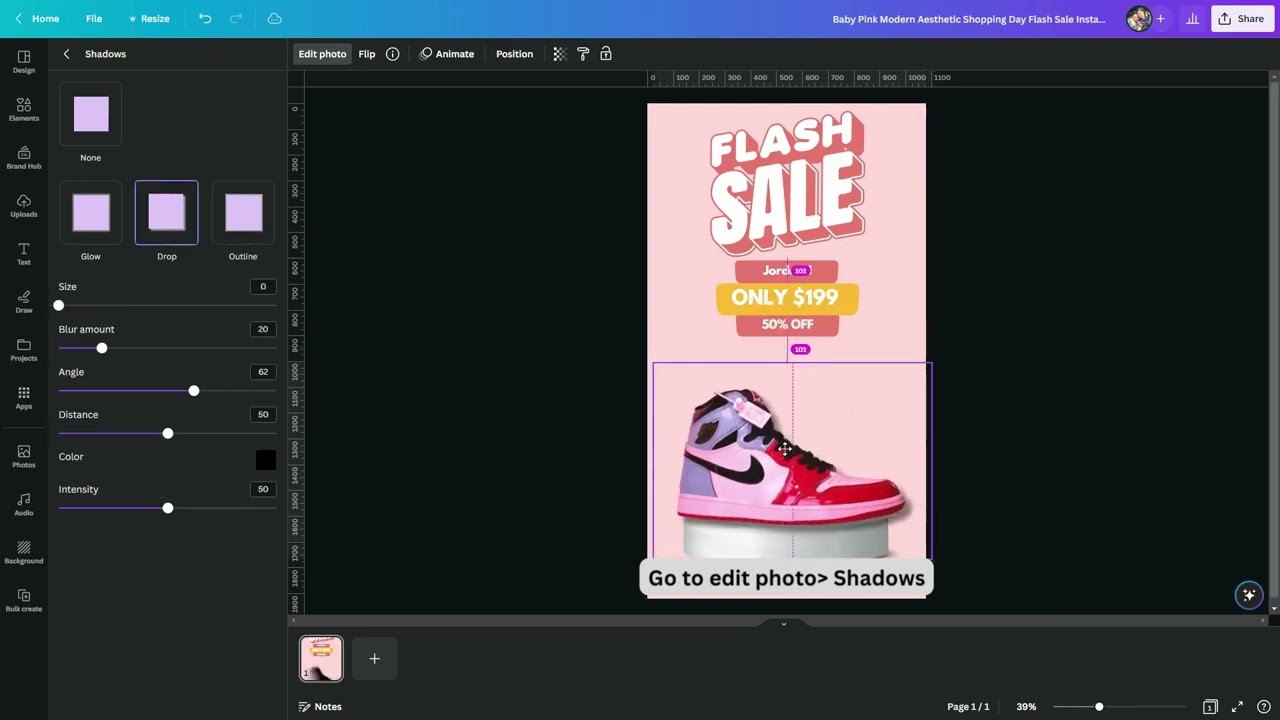1280x720 pixels.
Task: Click the Size value field
Action: point(263,287)
